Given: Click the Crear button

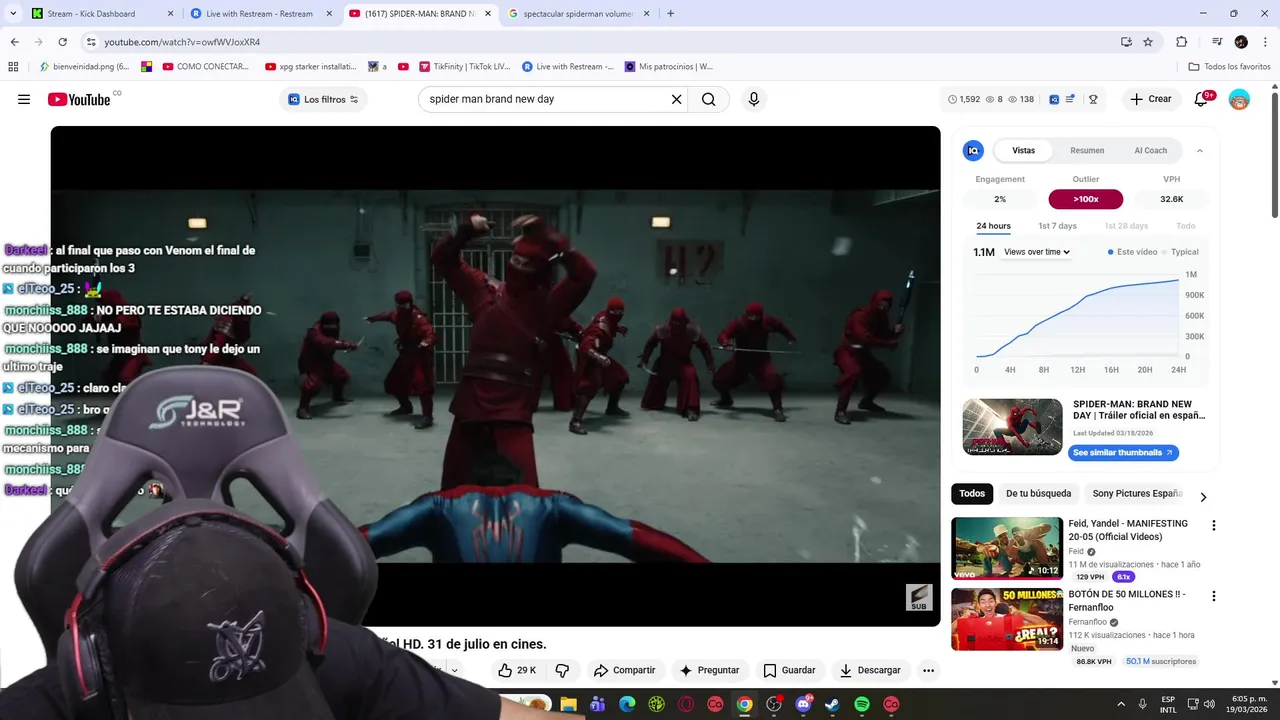Looking at the screenshot, I should 1150,99.
